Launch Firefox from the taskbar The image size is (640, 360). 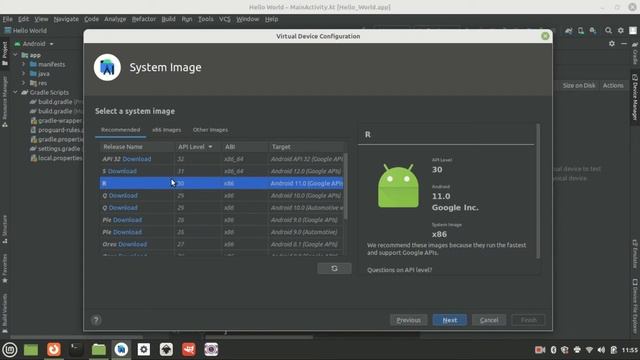[x=53, y=349]
